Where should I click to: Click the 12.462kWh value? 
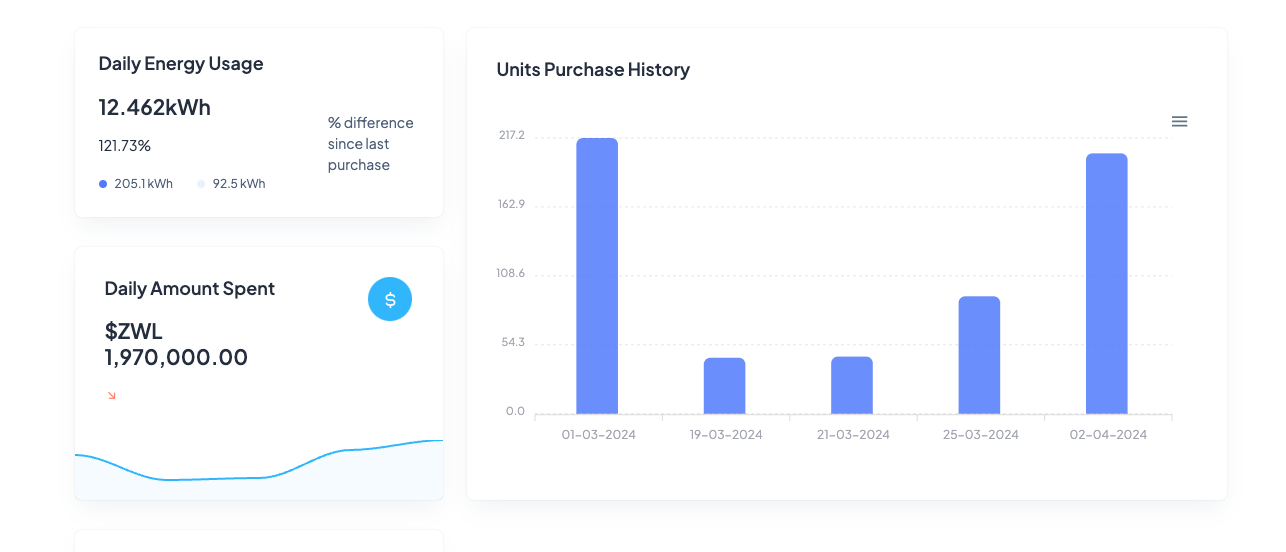[154, 107]
